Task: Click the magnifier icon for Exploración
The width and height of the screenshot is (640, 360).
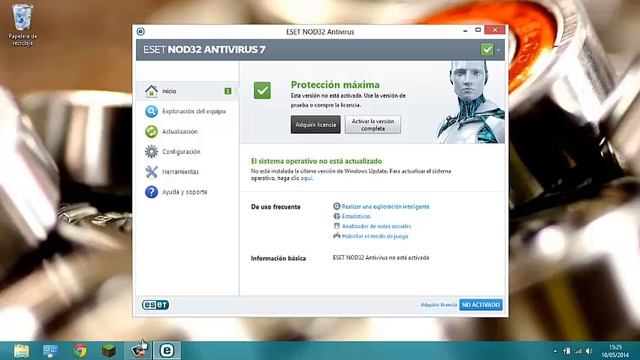Action: pos(151,111)
